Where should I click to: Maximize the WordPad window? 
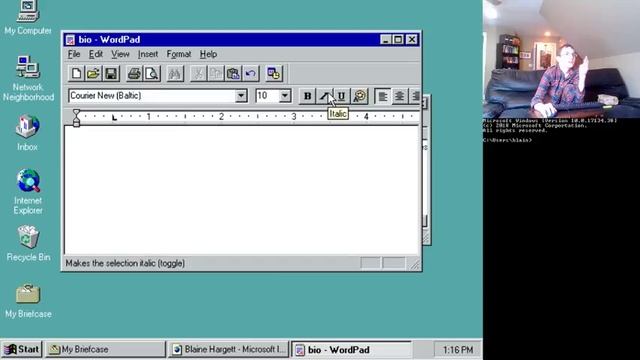coord(398,39)
